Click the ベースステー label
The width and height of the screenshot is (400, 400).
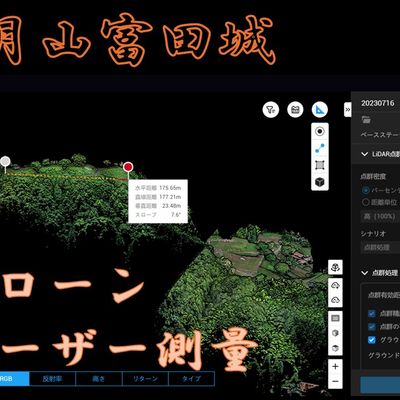coord(380,135)
